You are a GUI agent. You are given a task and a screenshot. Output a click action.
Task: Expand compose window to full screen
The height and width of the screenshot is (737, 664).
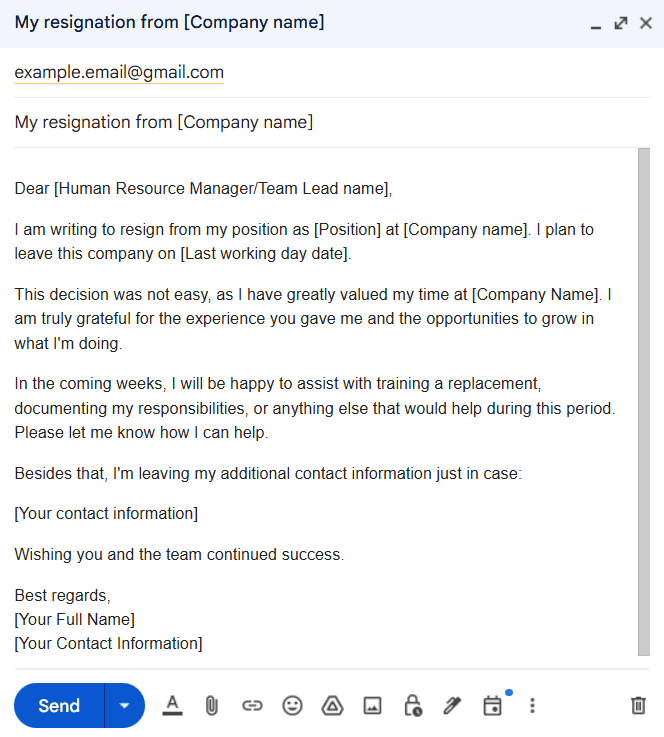(x=621, y=23)
